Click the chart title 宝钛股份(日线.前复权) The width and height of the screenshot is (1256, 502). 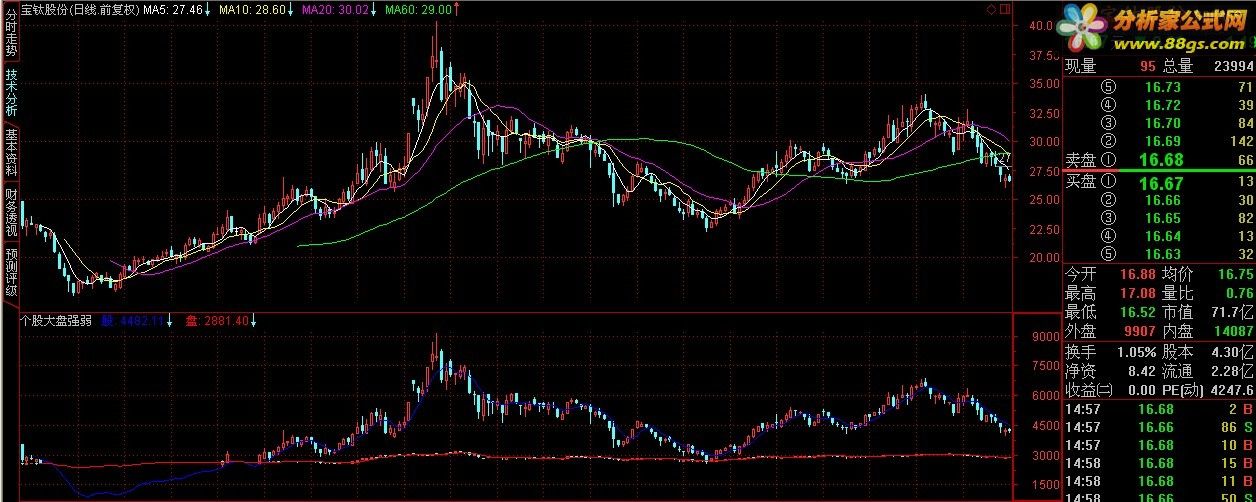[x=79, y=8]
